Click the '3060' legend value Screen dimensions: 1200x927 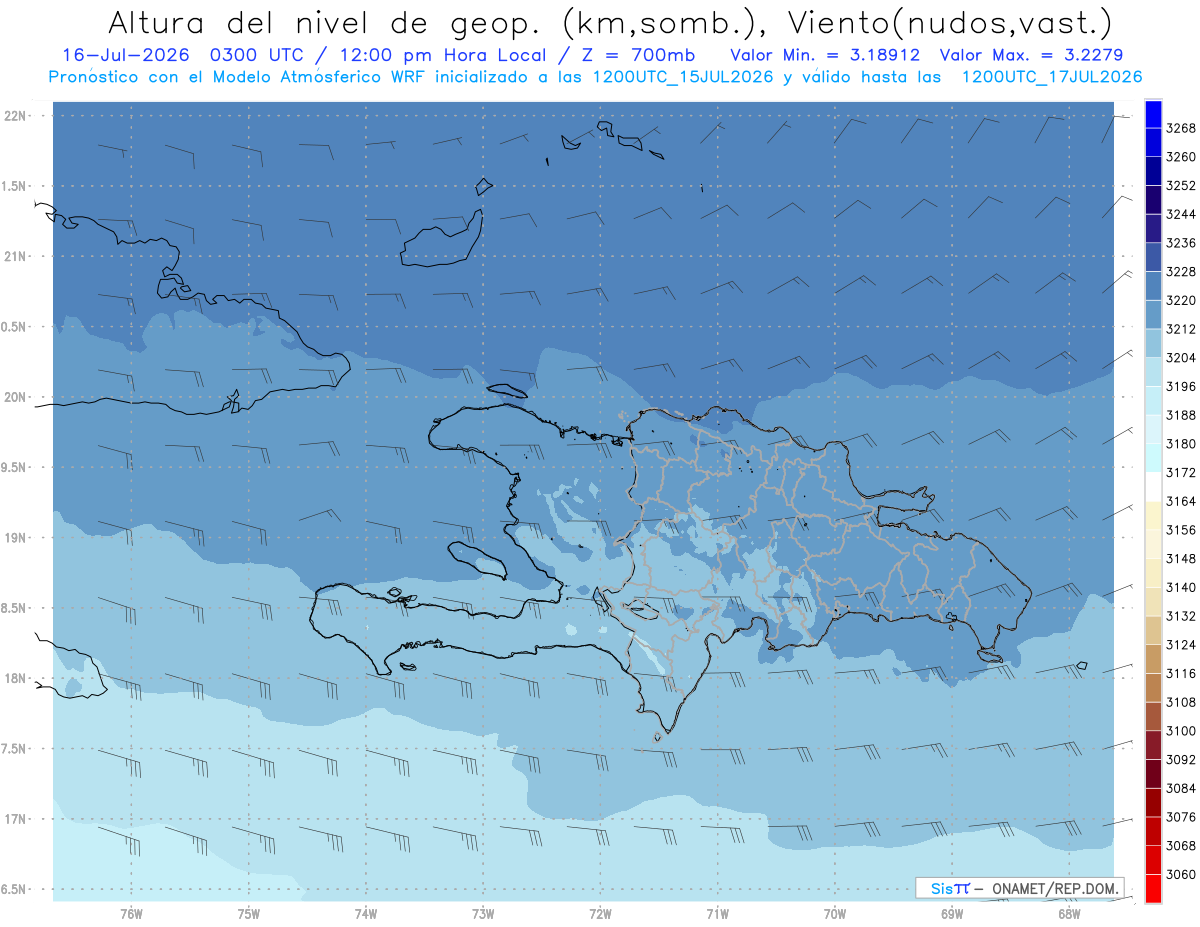pos(1181,874)
